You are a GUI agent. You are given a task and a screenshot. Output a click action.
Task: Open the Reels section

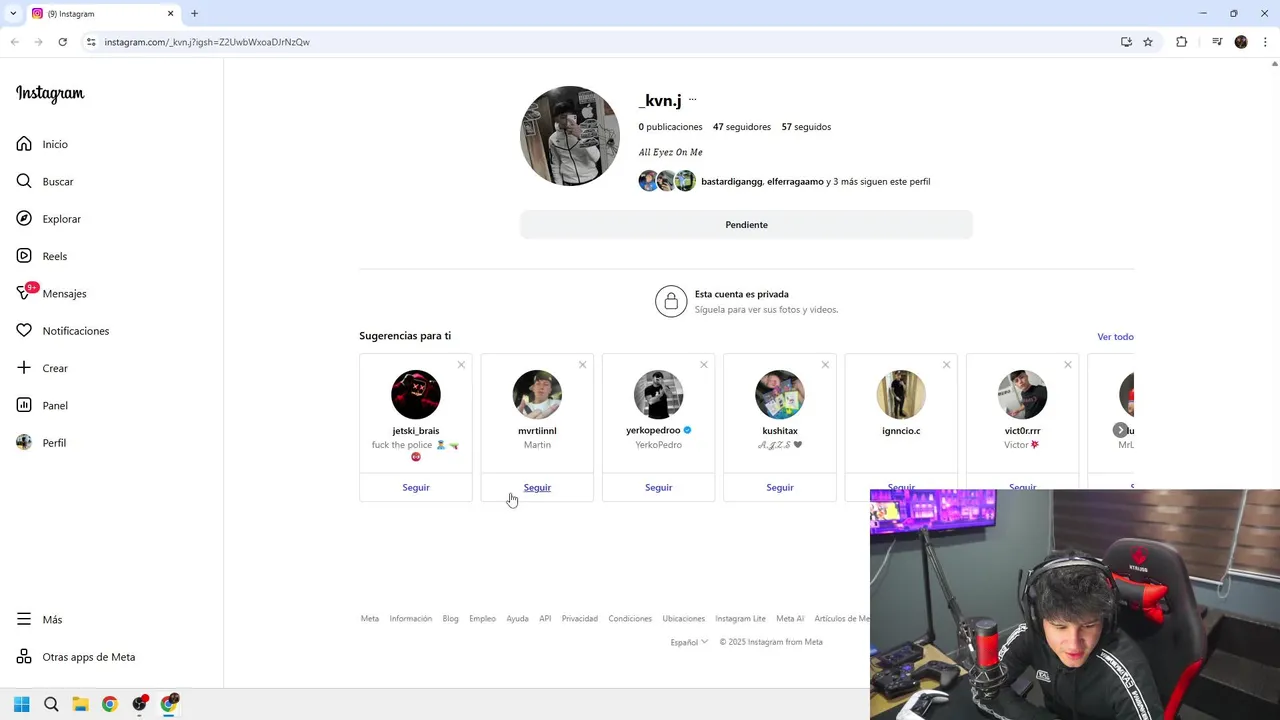coord(42,256)
